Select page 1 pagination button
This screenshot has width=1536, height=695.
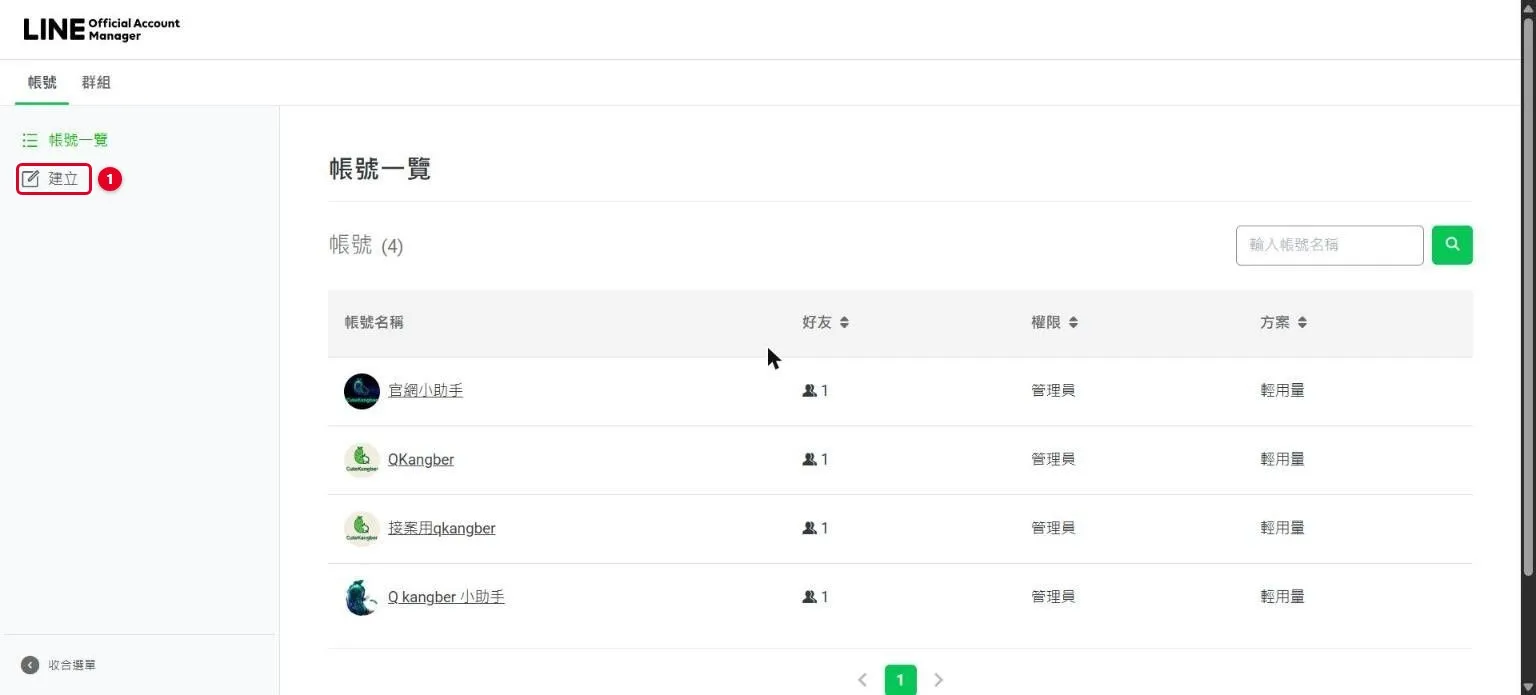[x=900, y=680]
